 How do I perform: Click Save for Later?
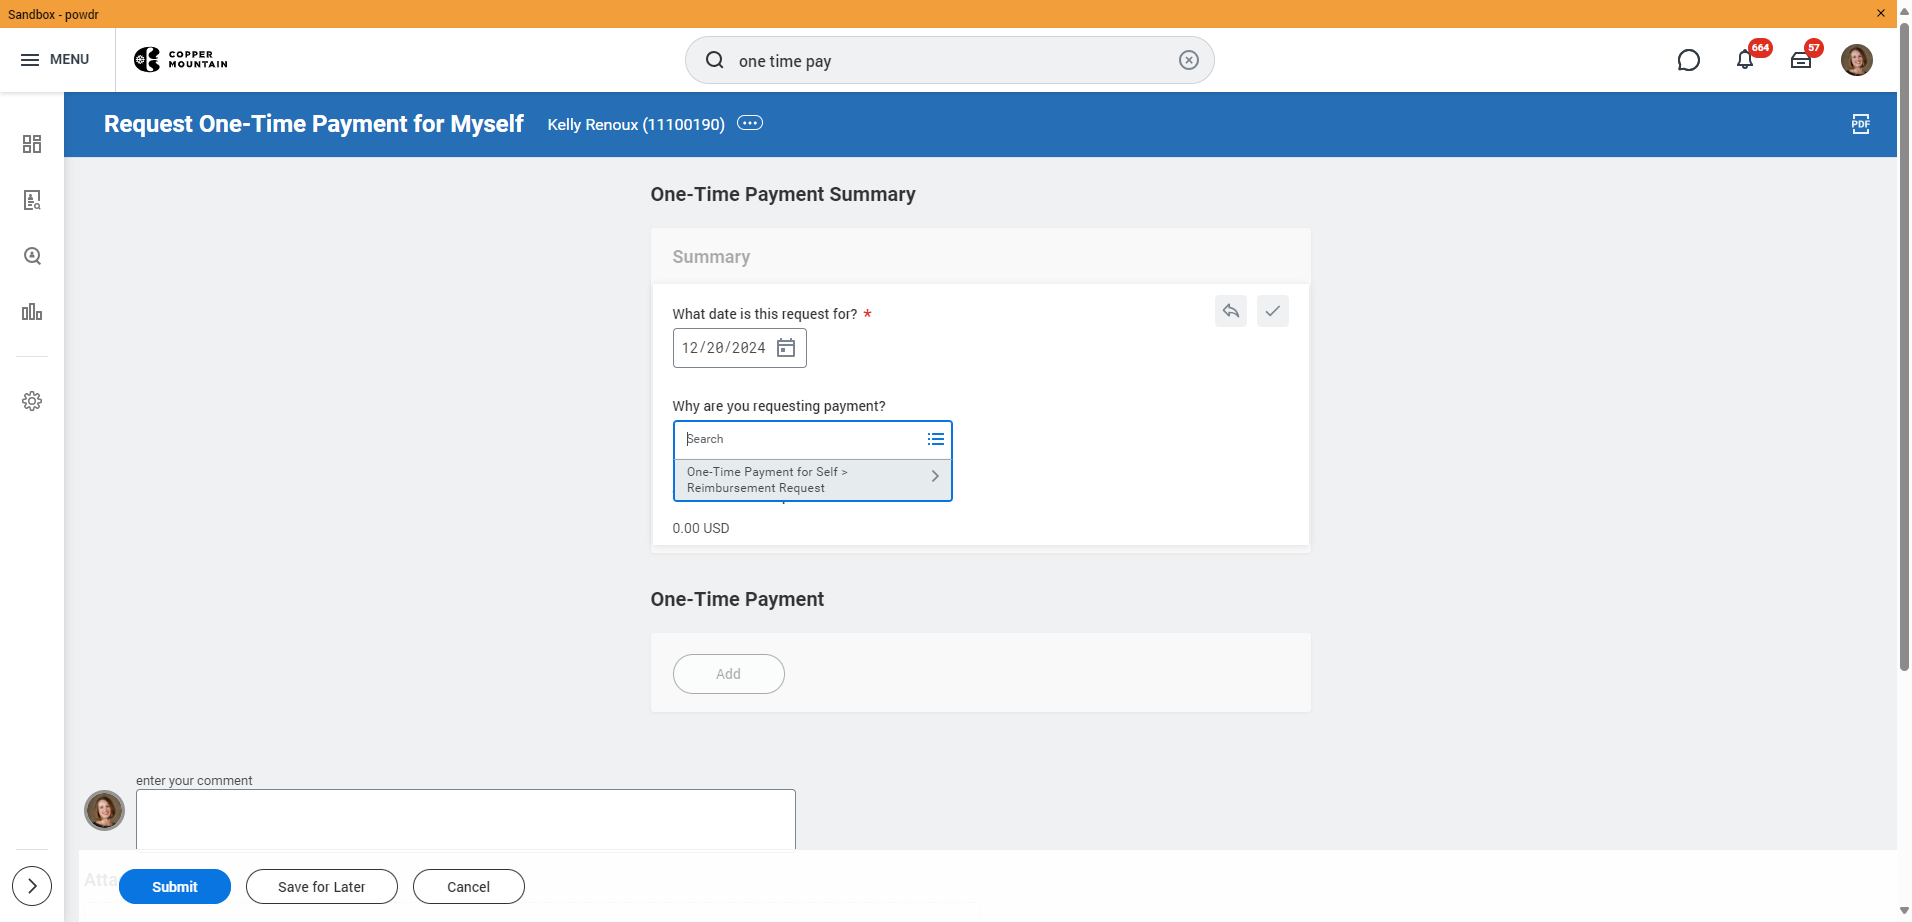(322, 887)
